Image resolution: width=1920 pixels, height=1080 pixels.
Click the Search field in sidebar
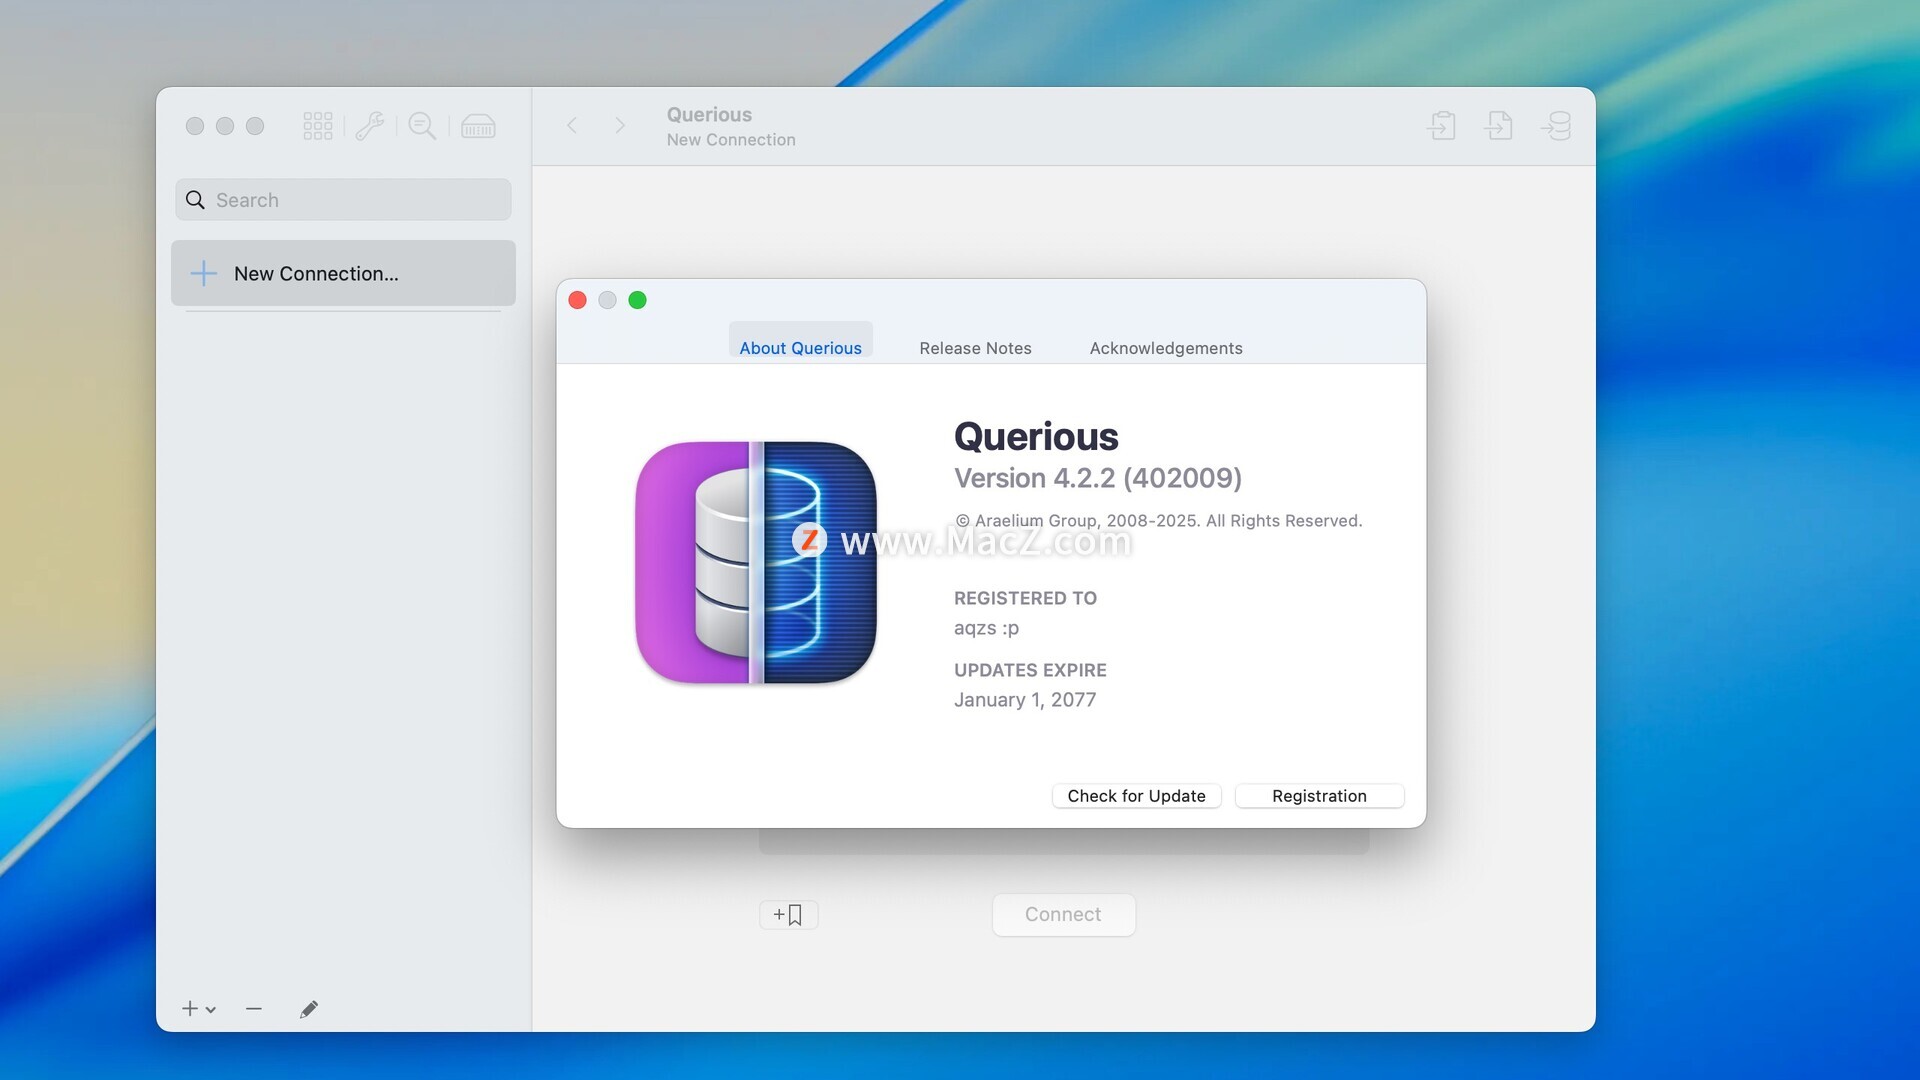pyautogui.click(x=343, y=200)
